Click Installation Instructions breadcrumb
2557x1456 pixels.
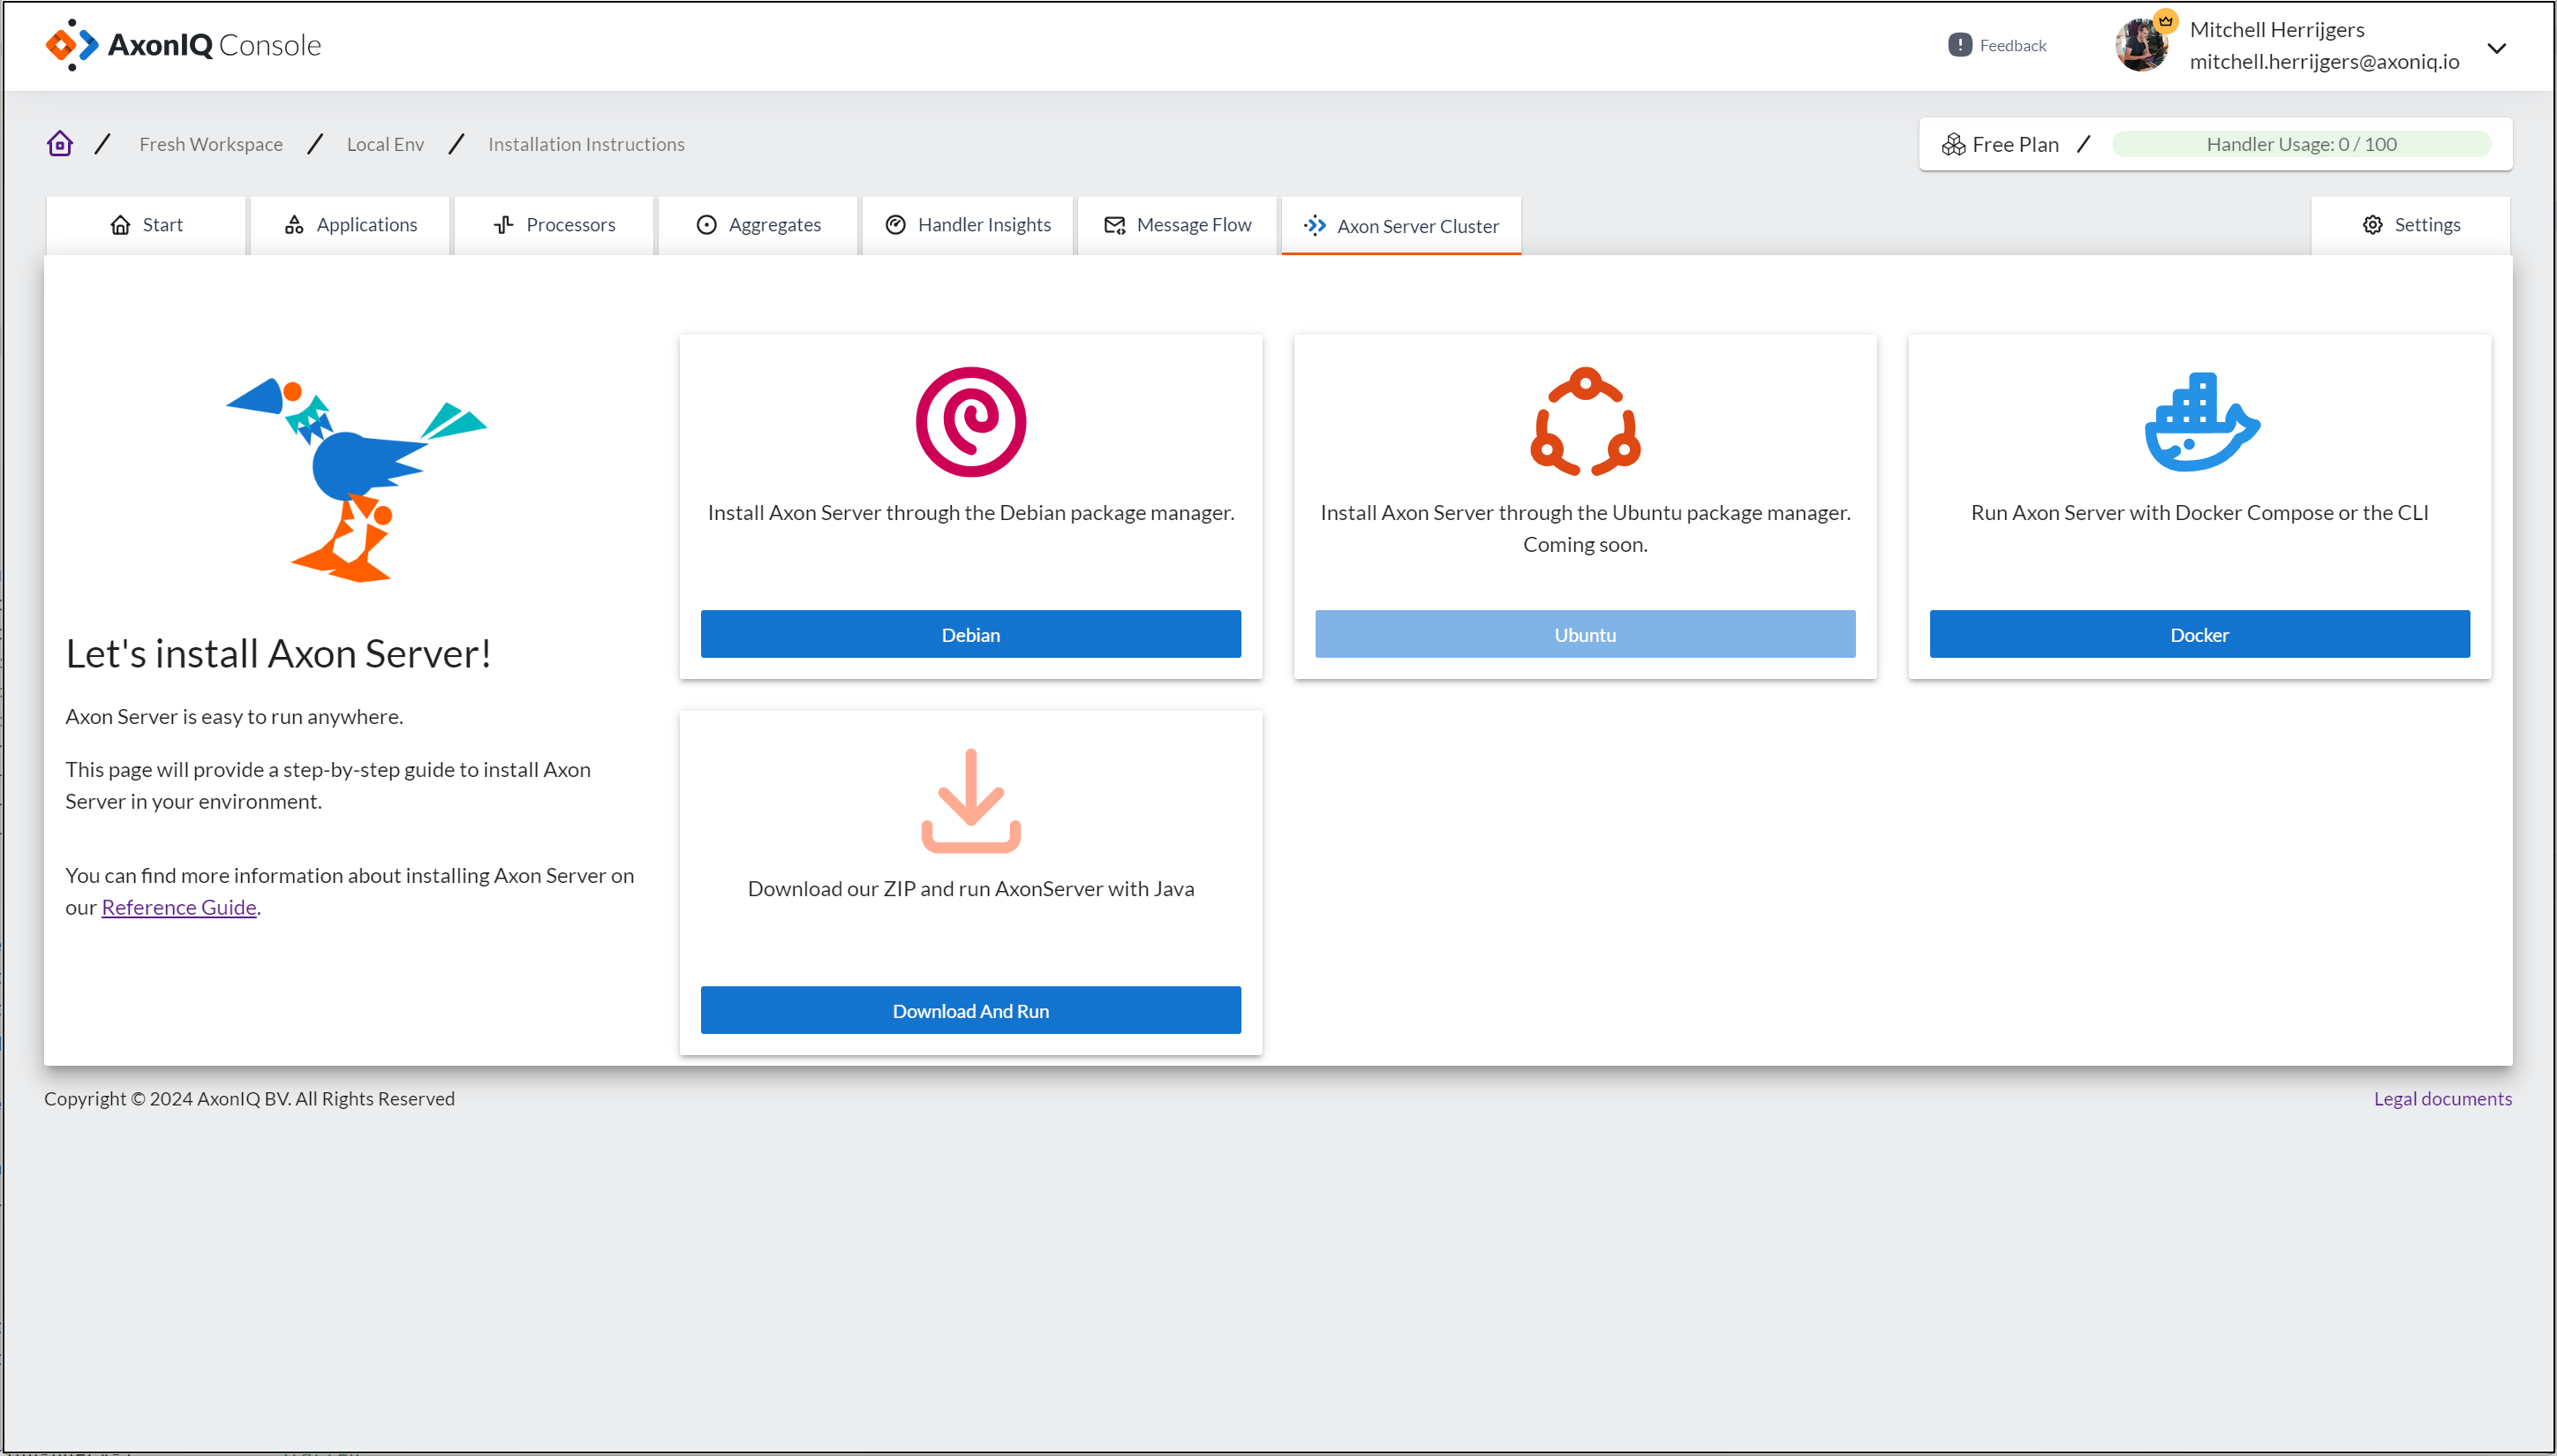(x=586, y=144)
